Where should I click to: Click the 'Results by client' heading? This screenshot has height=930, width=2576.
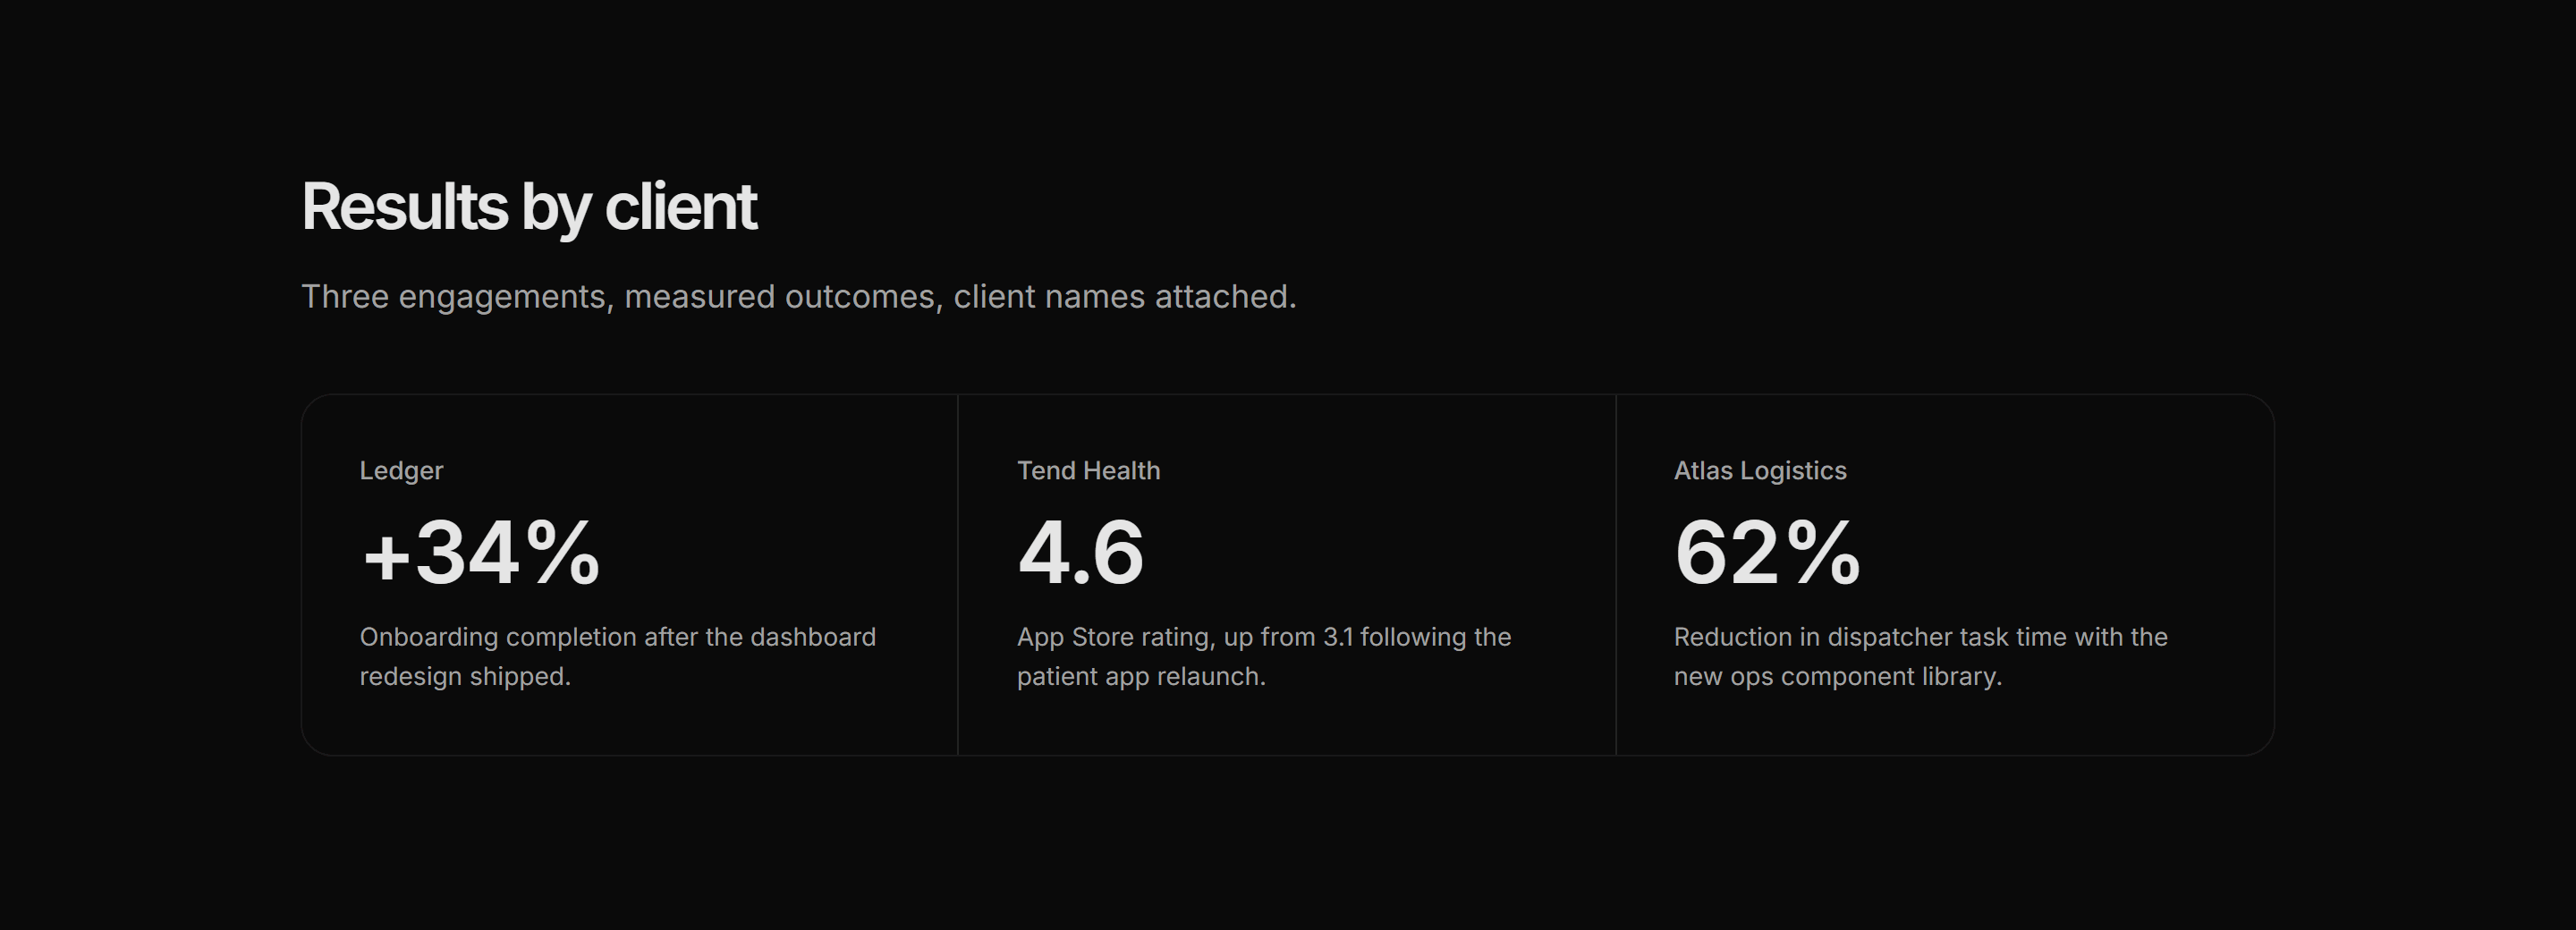click(529, 208)
